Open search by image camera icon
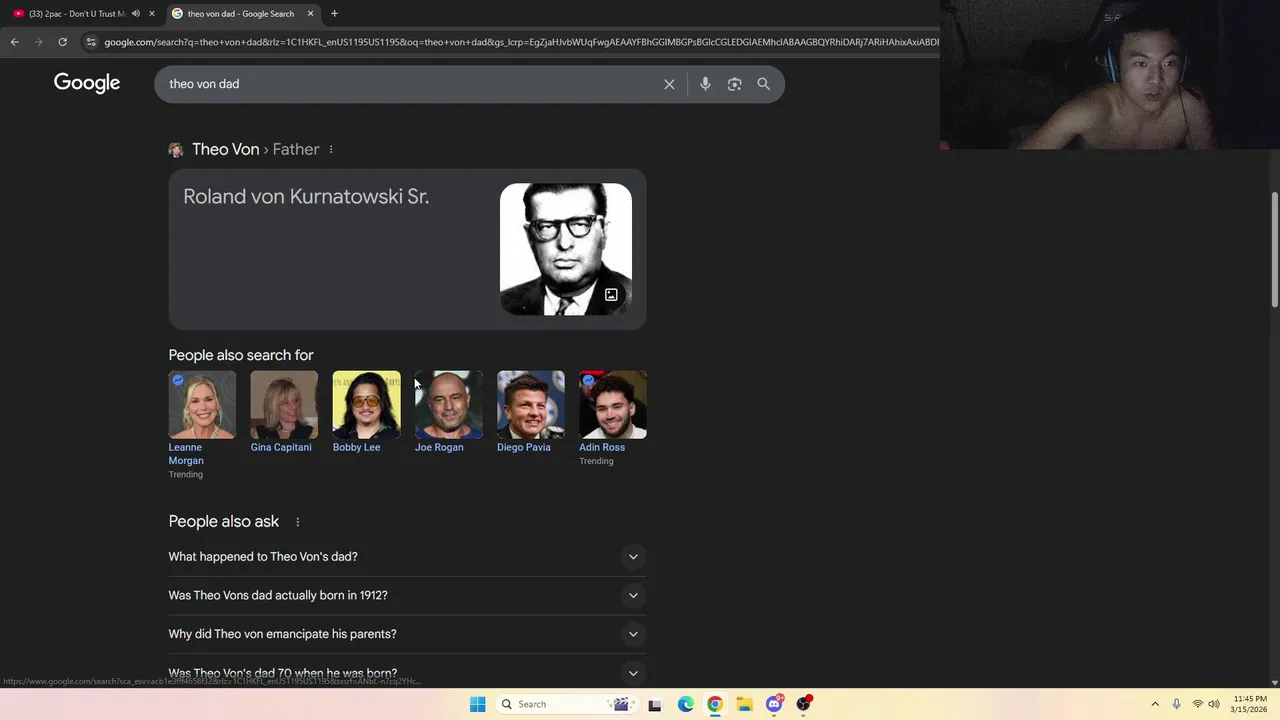 (734, 84)
